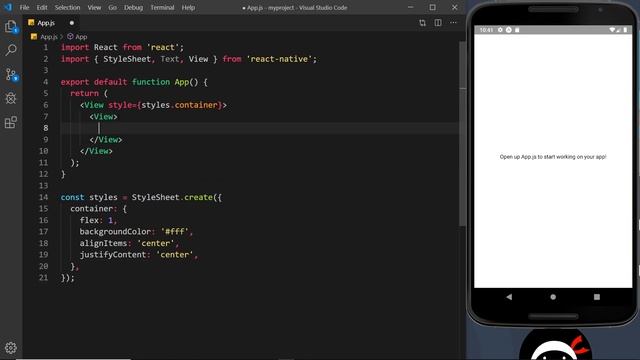640x360 pixels.
Task: Click the closing '</View>' on line 10
Action: [x=96, y=151]
